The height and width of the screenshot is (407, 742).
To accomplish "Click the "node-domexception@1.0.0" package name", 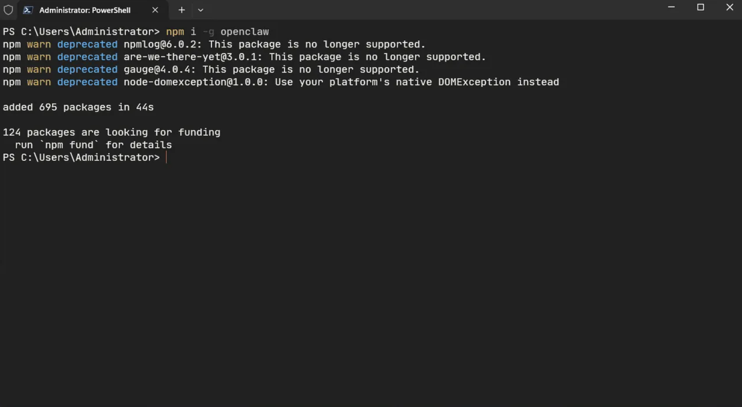I will click(x=195, y=82).
